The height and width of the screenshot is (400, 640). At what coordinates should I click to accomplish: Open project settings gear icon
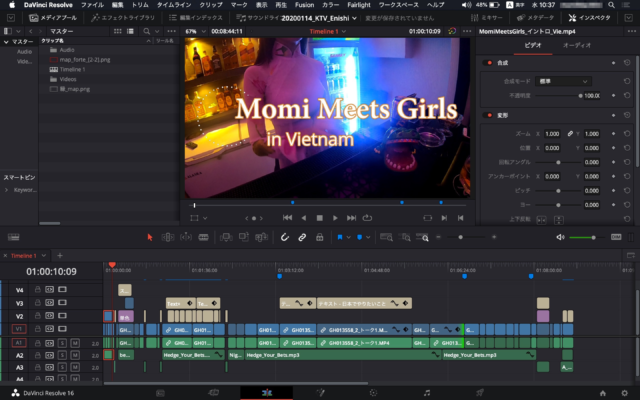pyautogui.click(x=624, y=392)
